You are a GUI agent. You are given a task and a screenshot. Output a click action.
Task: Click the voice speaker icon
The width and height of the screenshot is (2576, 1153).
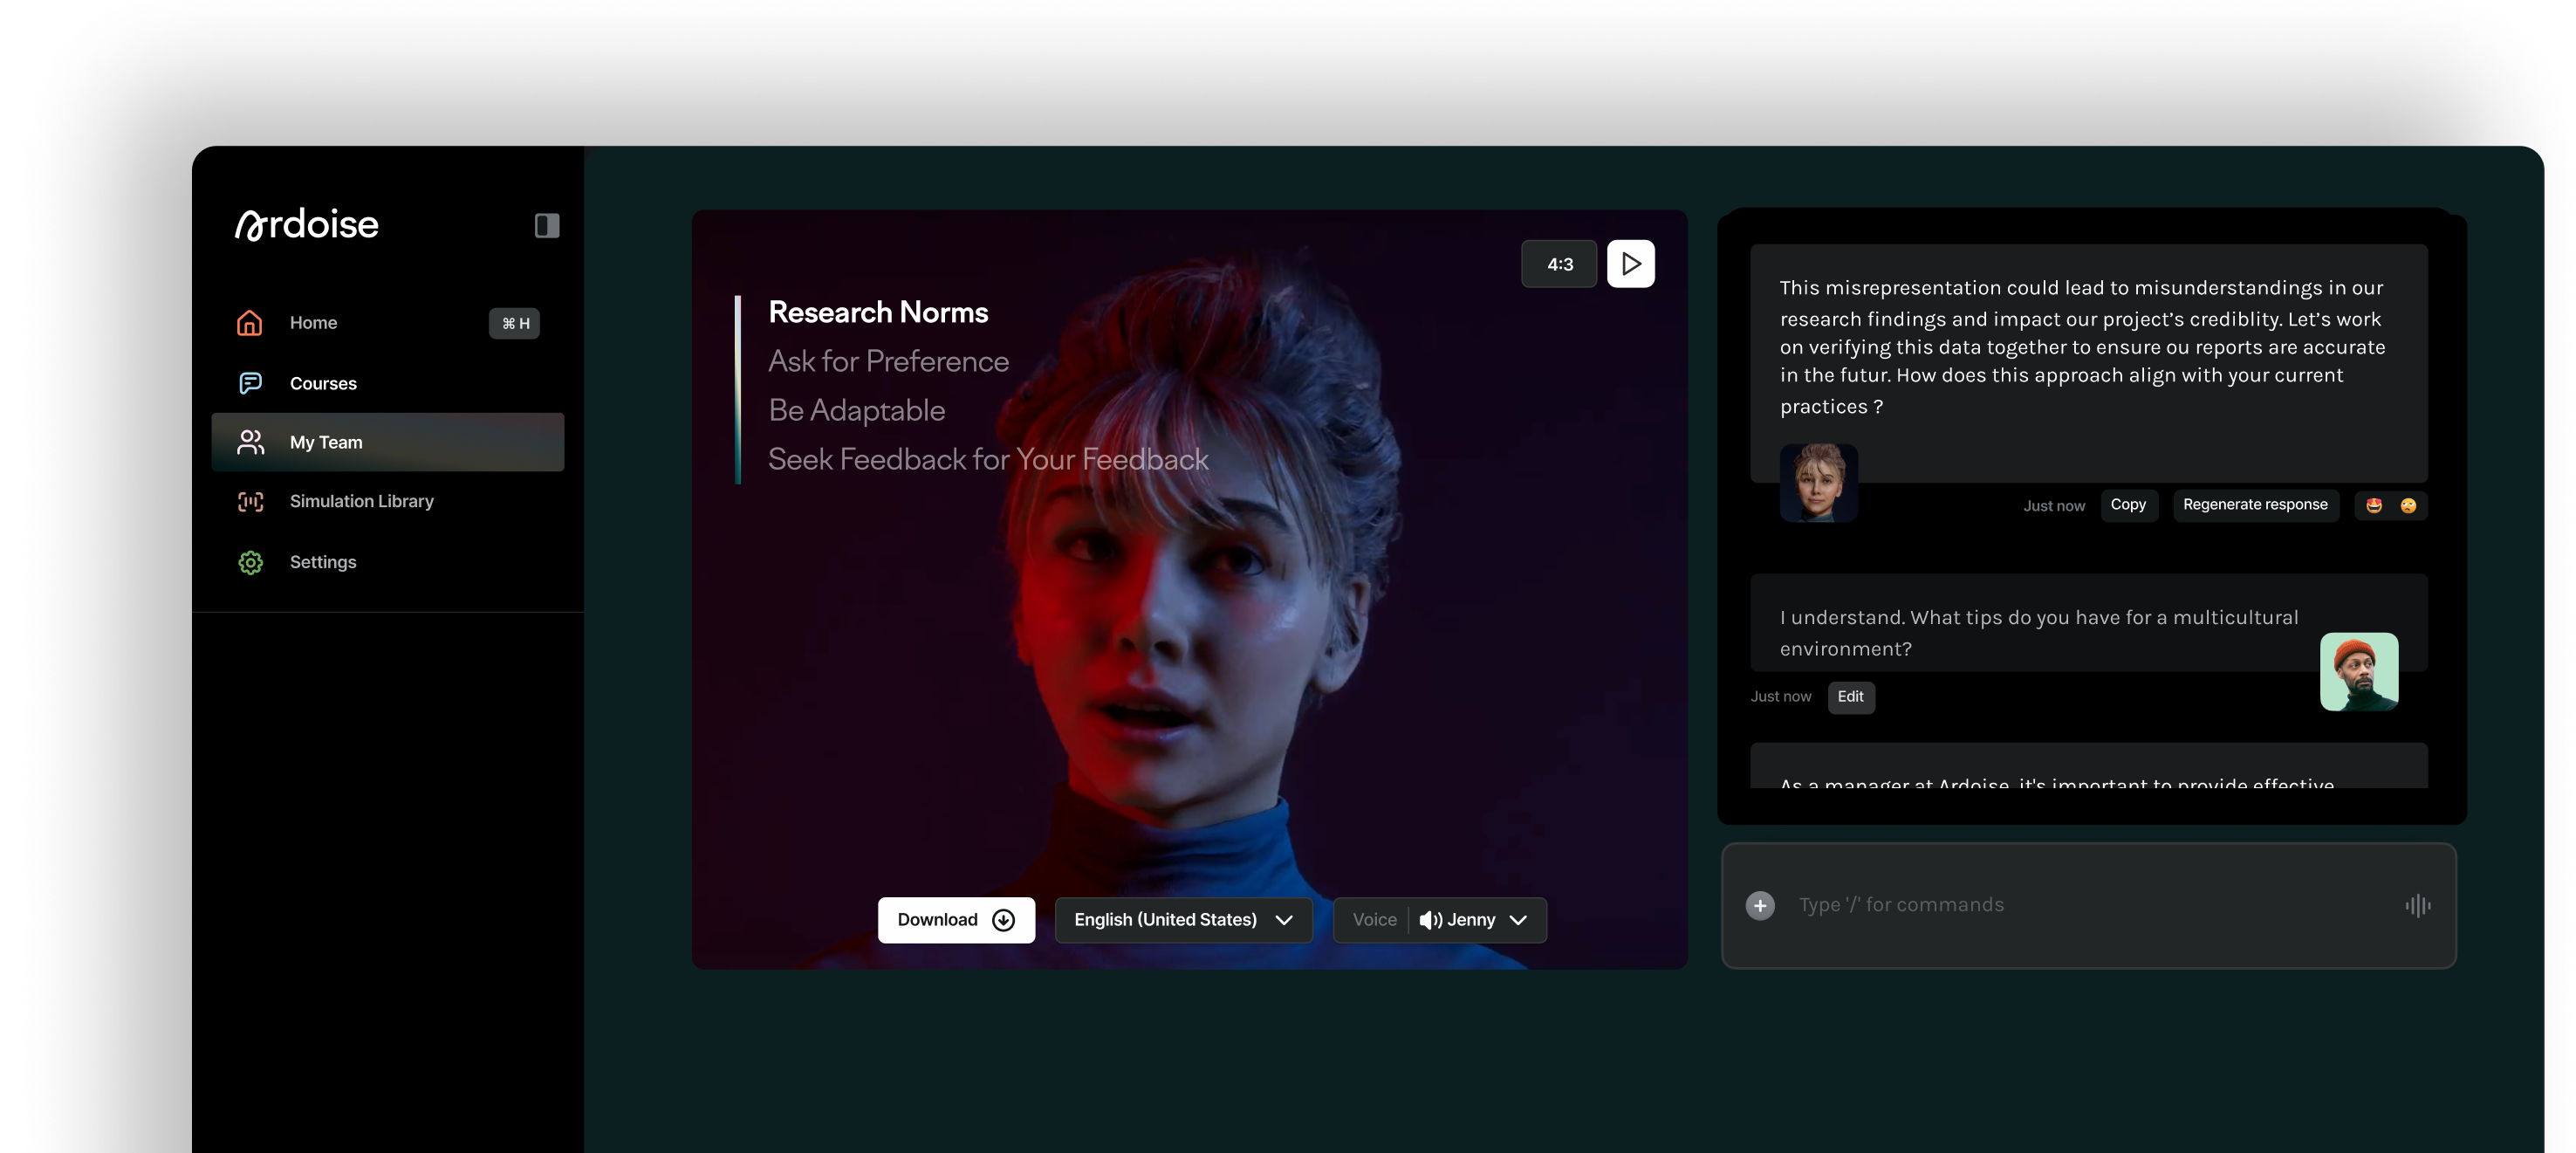(1430, 920)
